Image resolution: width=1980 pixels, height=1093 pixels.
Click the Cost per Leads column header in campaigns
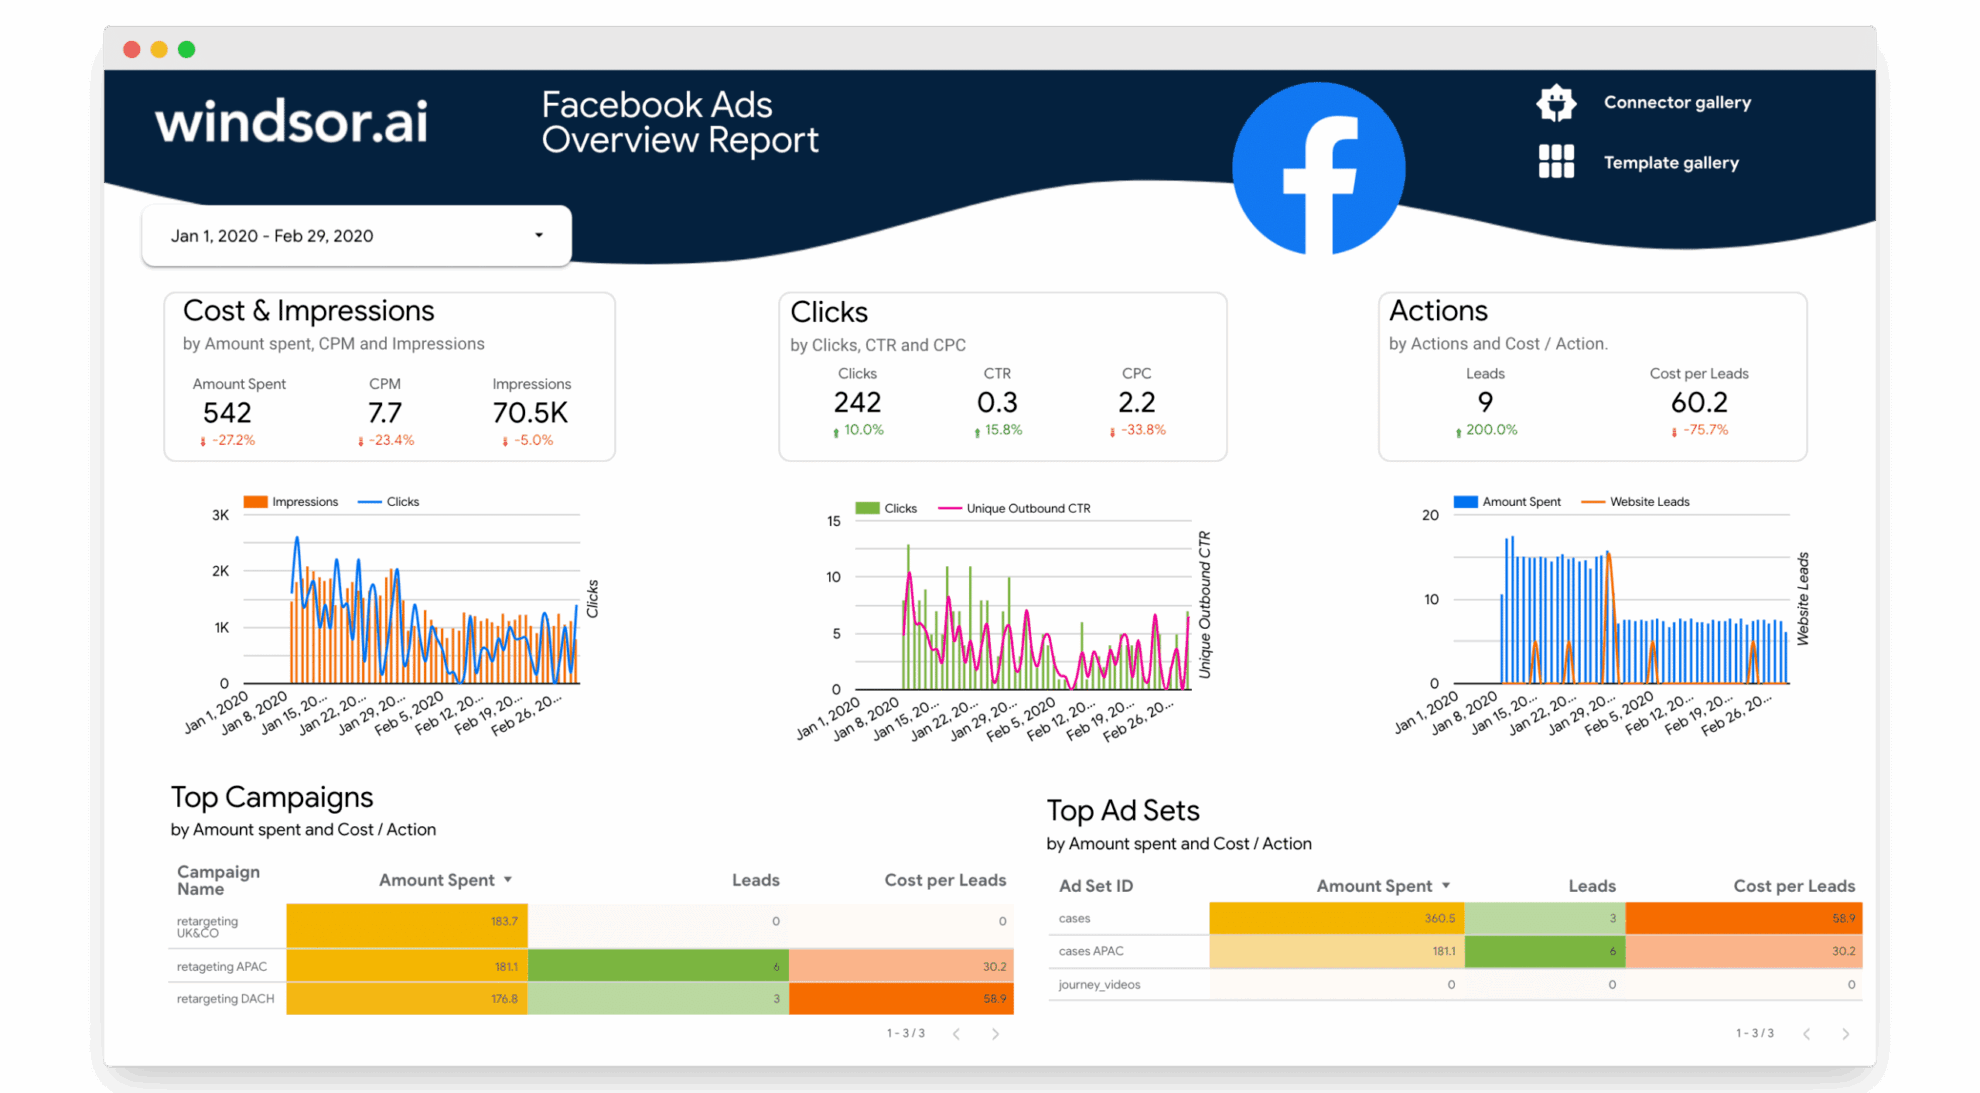tap(944, 880)
